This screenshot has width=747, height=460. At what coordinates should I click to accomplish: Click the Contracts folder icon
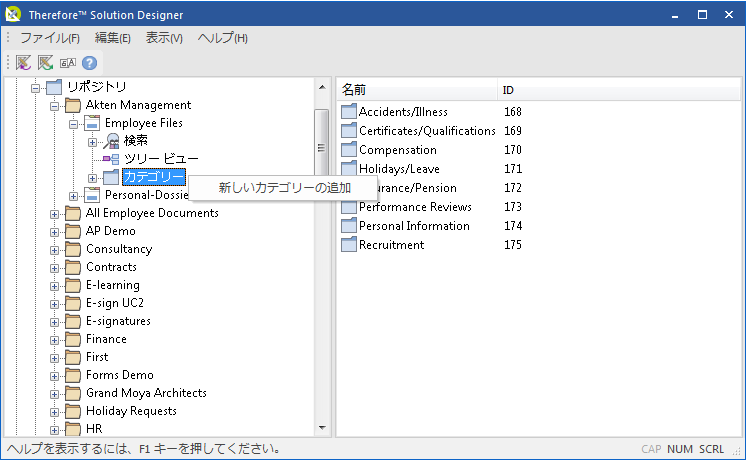coord(73,267)
